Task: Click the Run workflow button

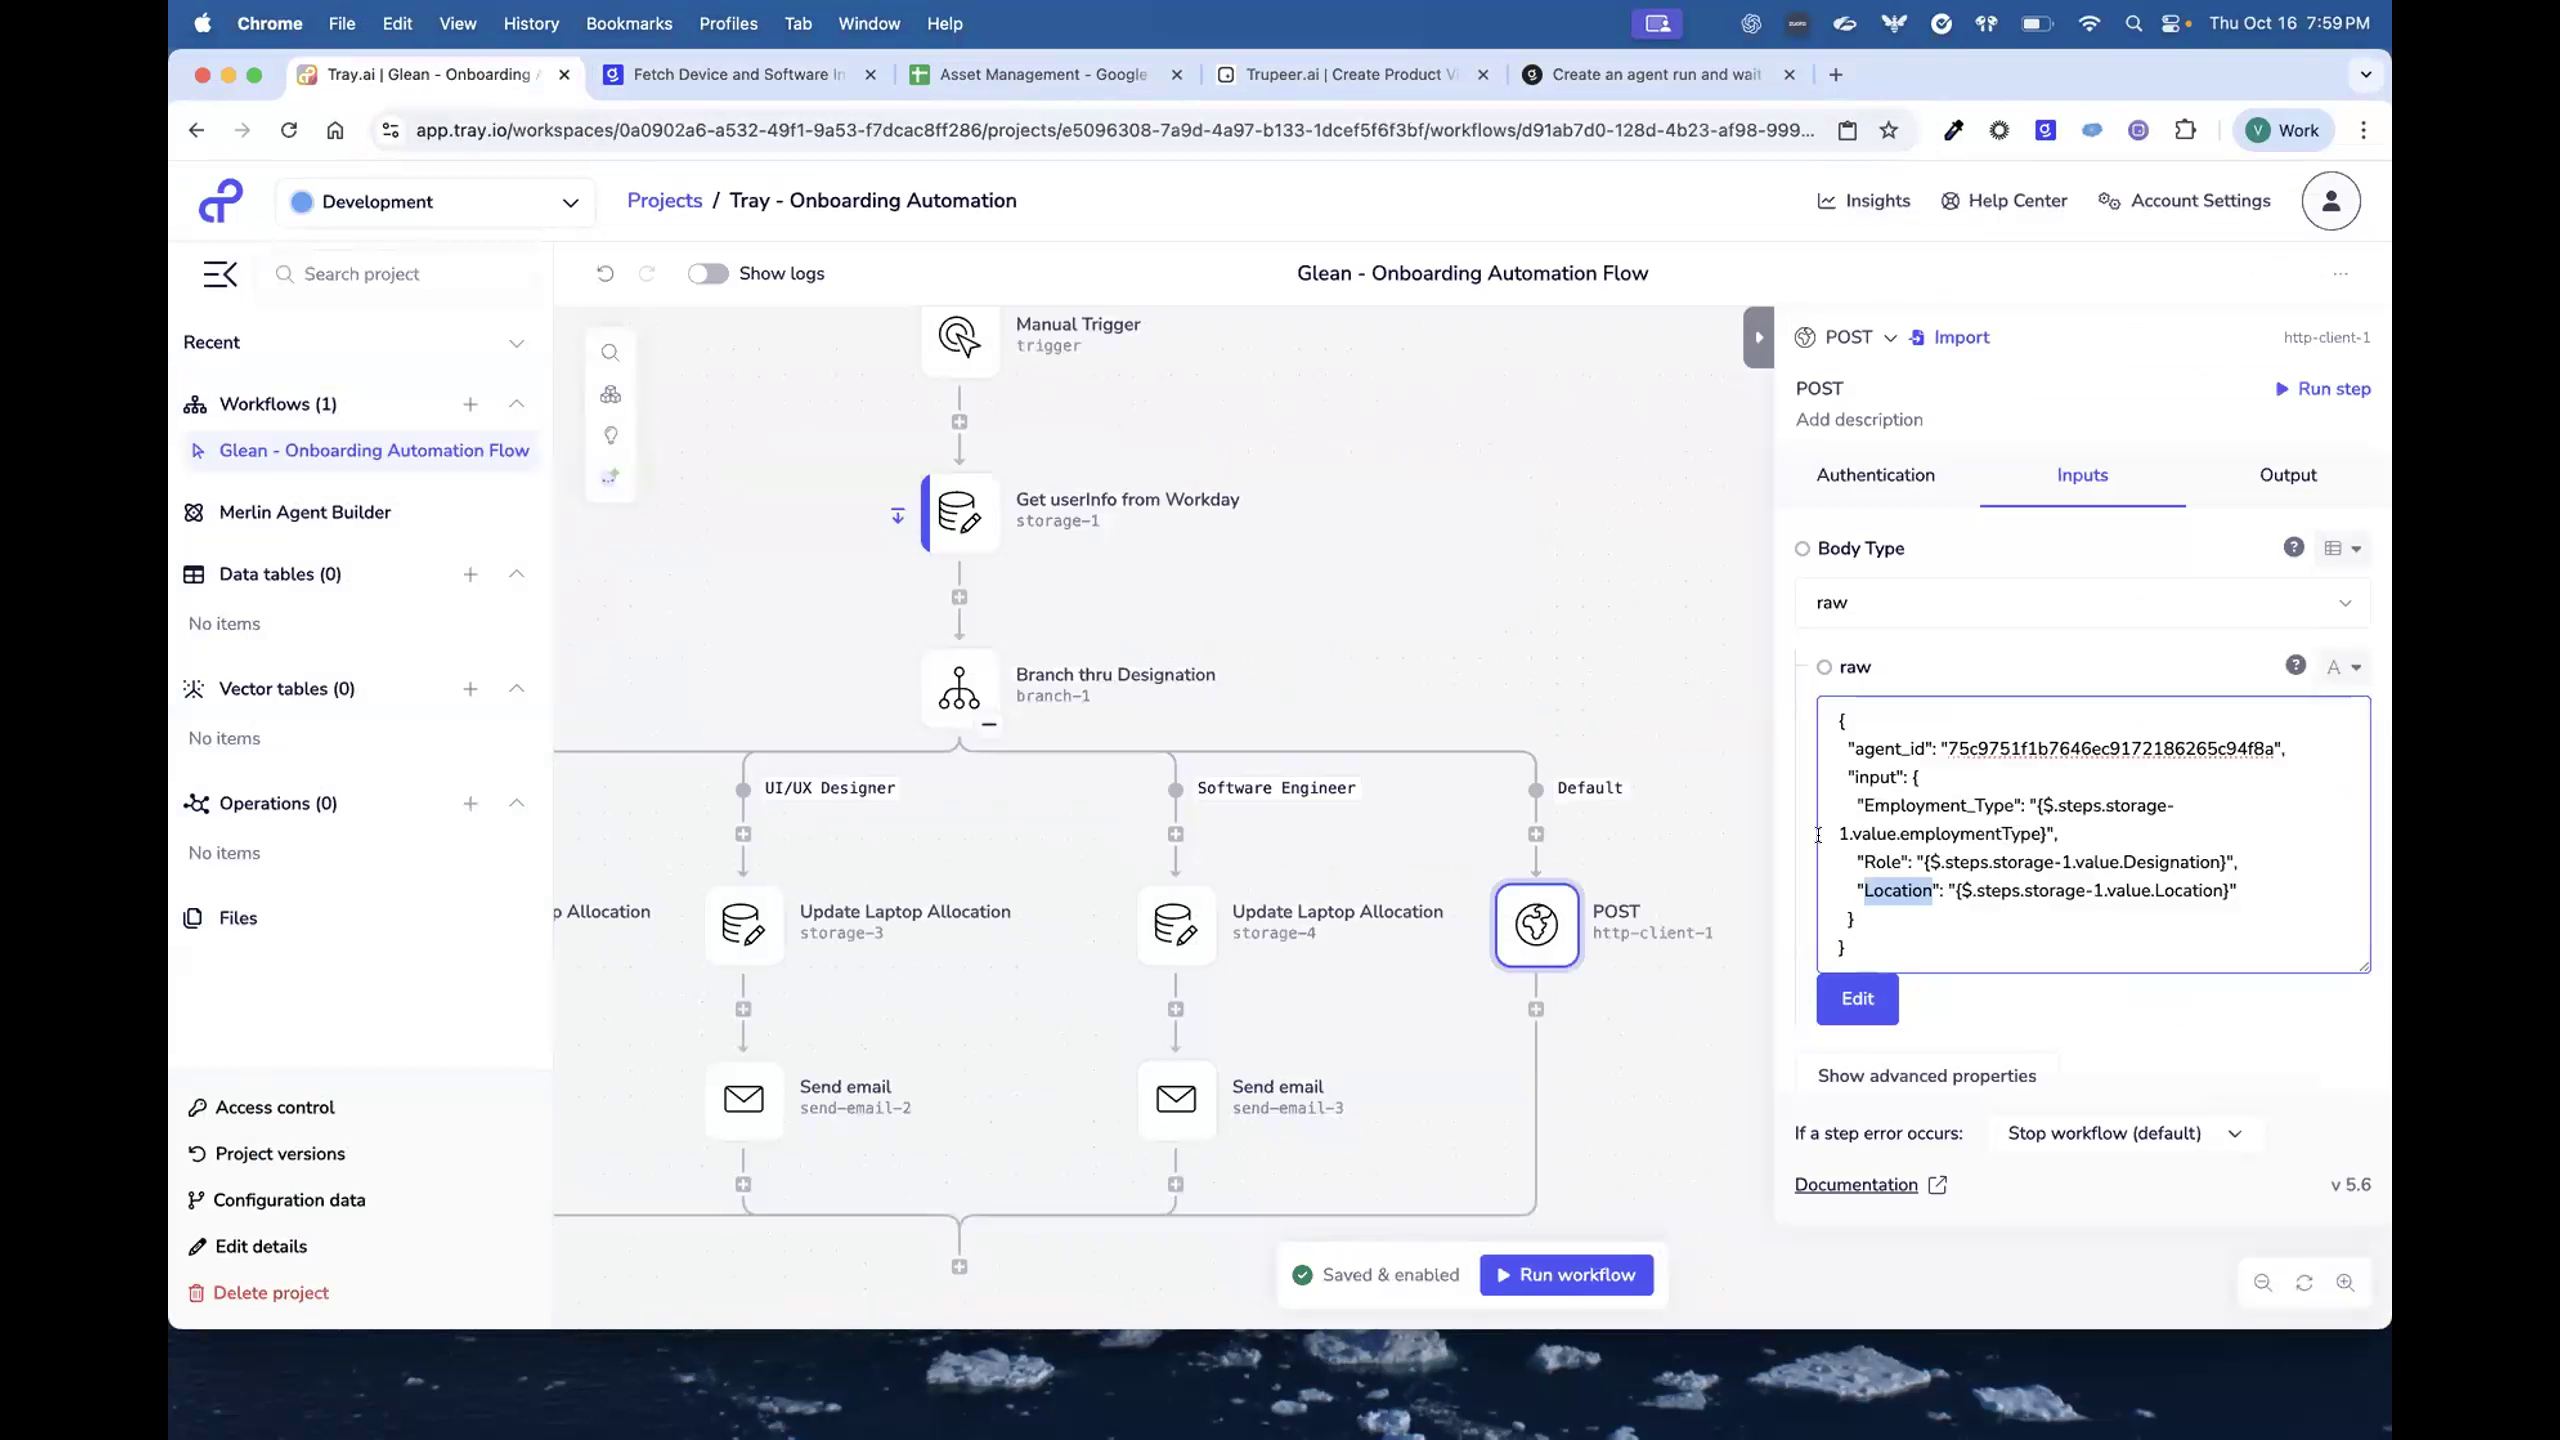Action: point(1565,1274)
